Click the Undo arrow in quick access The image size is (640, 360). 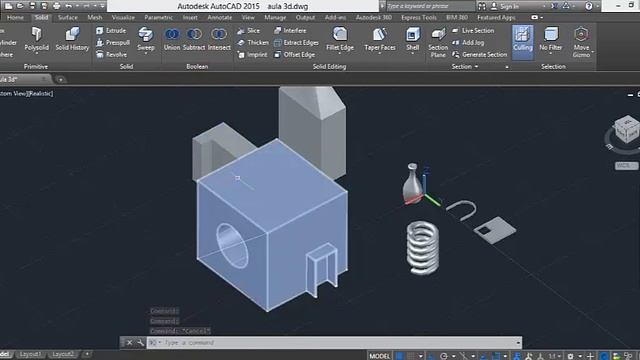68,6
